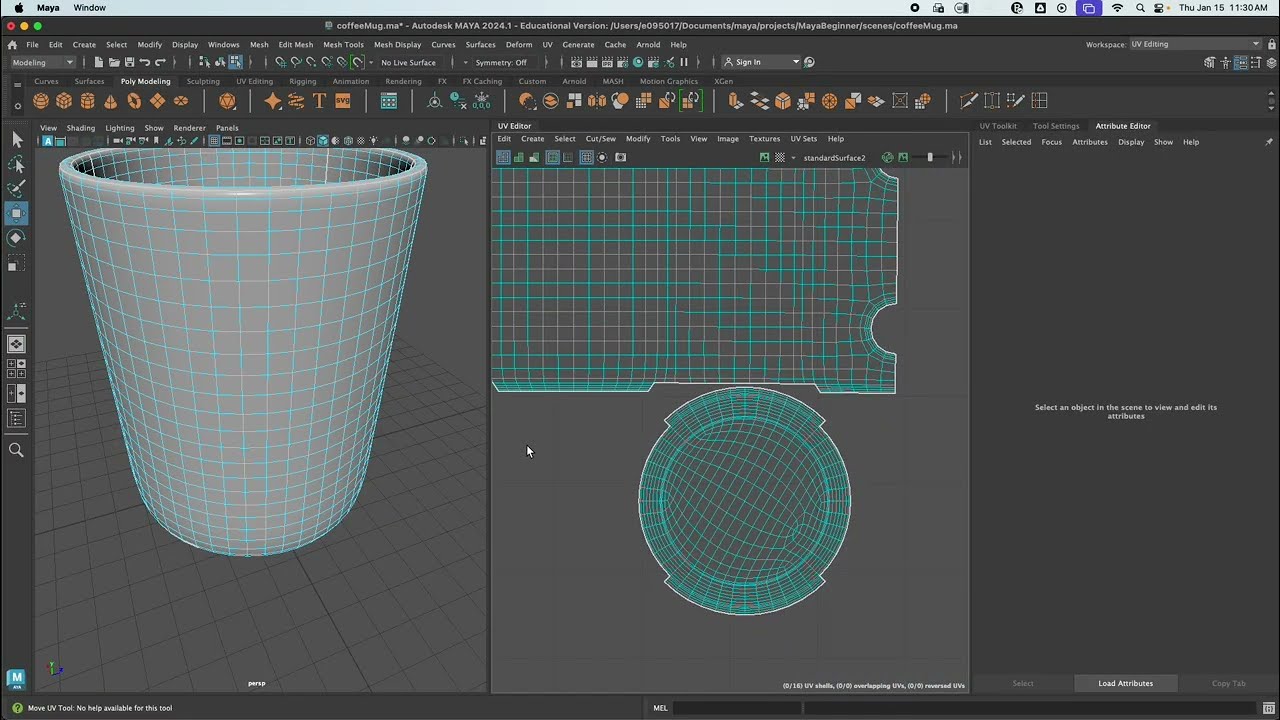
Task: Select the Scale tool in toolbox
Action: (16, 263)
